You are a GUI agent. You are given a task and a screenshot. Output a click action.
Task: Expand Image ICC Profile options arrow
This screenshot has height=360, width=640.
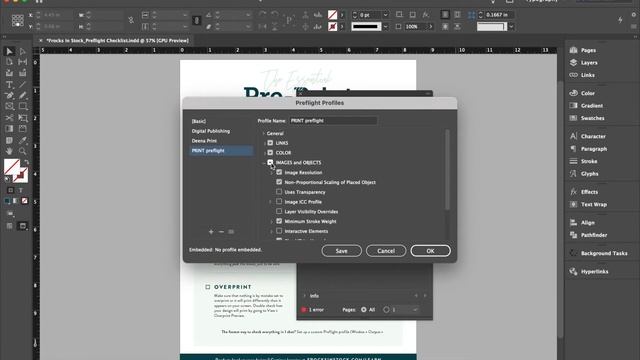(x=270, y=202)
